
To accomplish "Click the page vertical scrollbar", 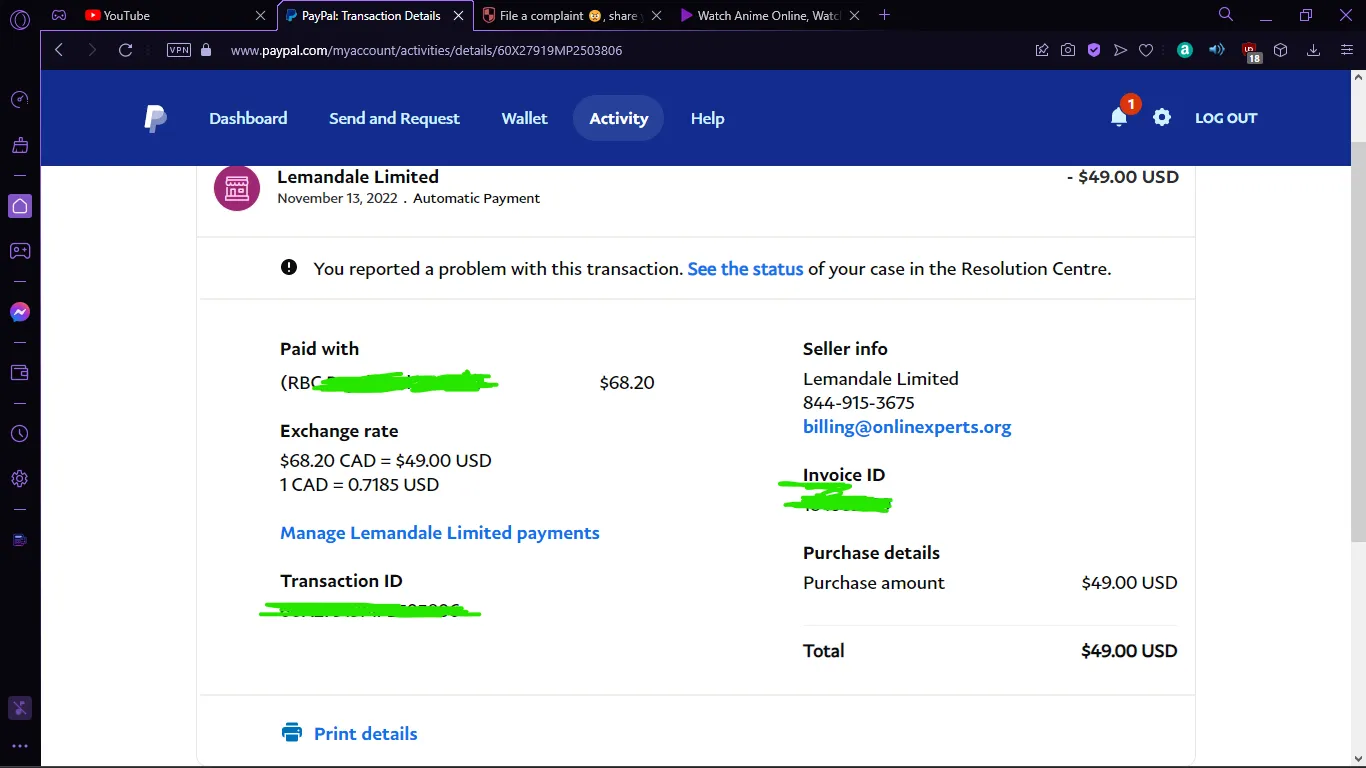I will tap(1358, 340).
